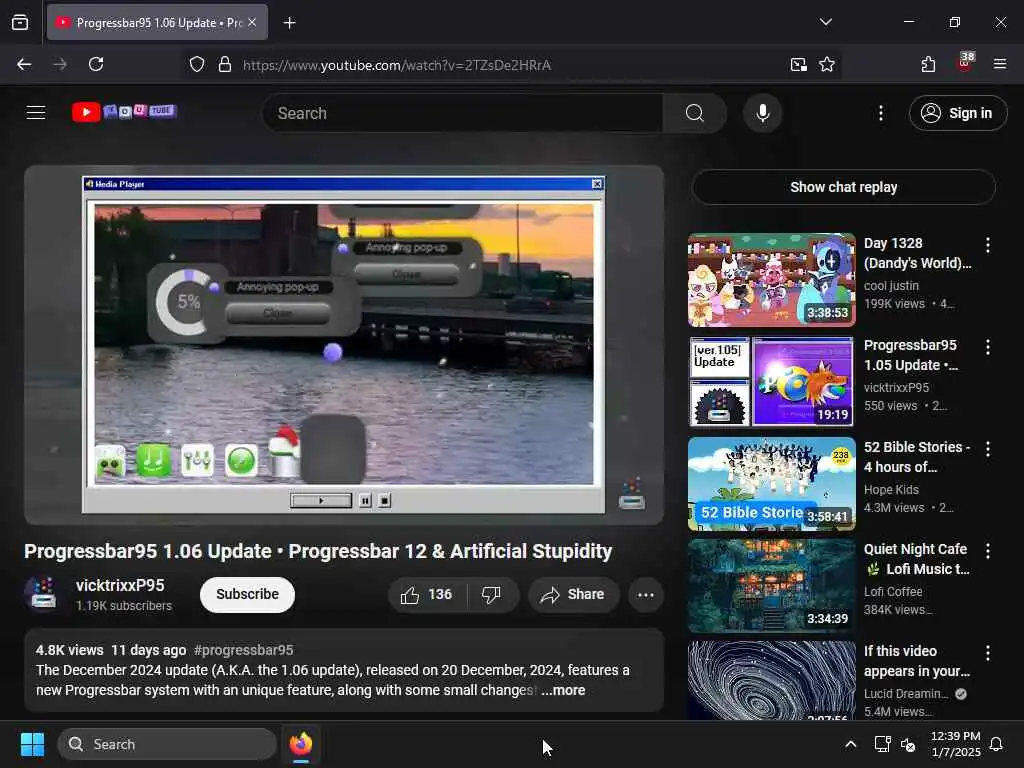Subscribe to vicktrixxP95 channel
Screen dimensions: 1024x768
[248, 594]
